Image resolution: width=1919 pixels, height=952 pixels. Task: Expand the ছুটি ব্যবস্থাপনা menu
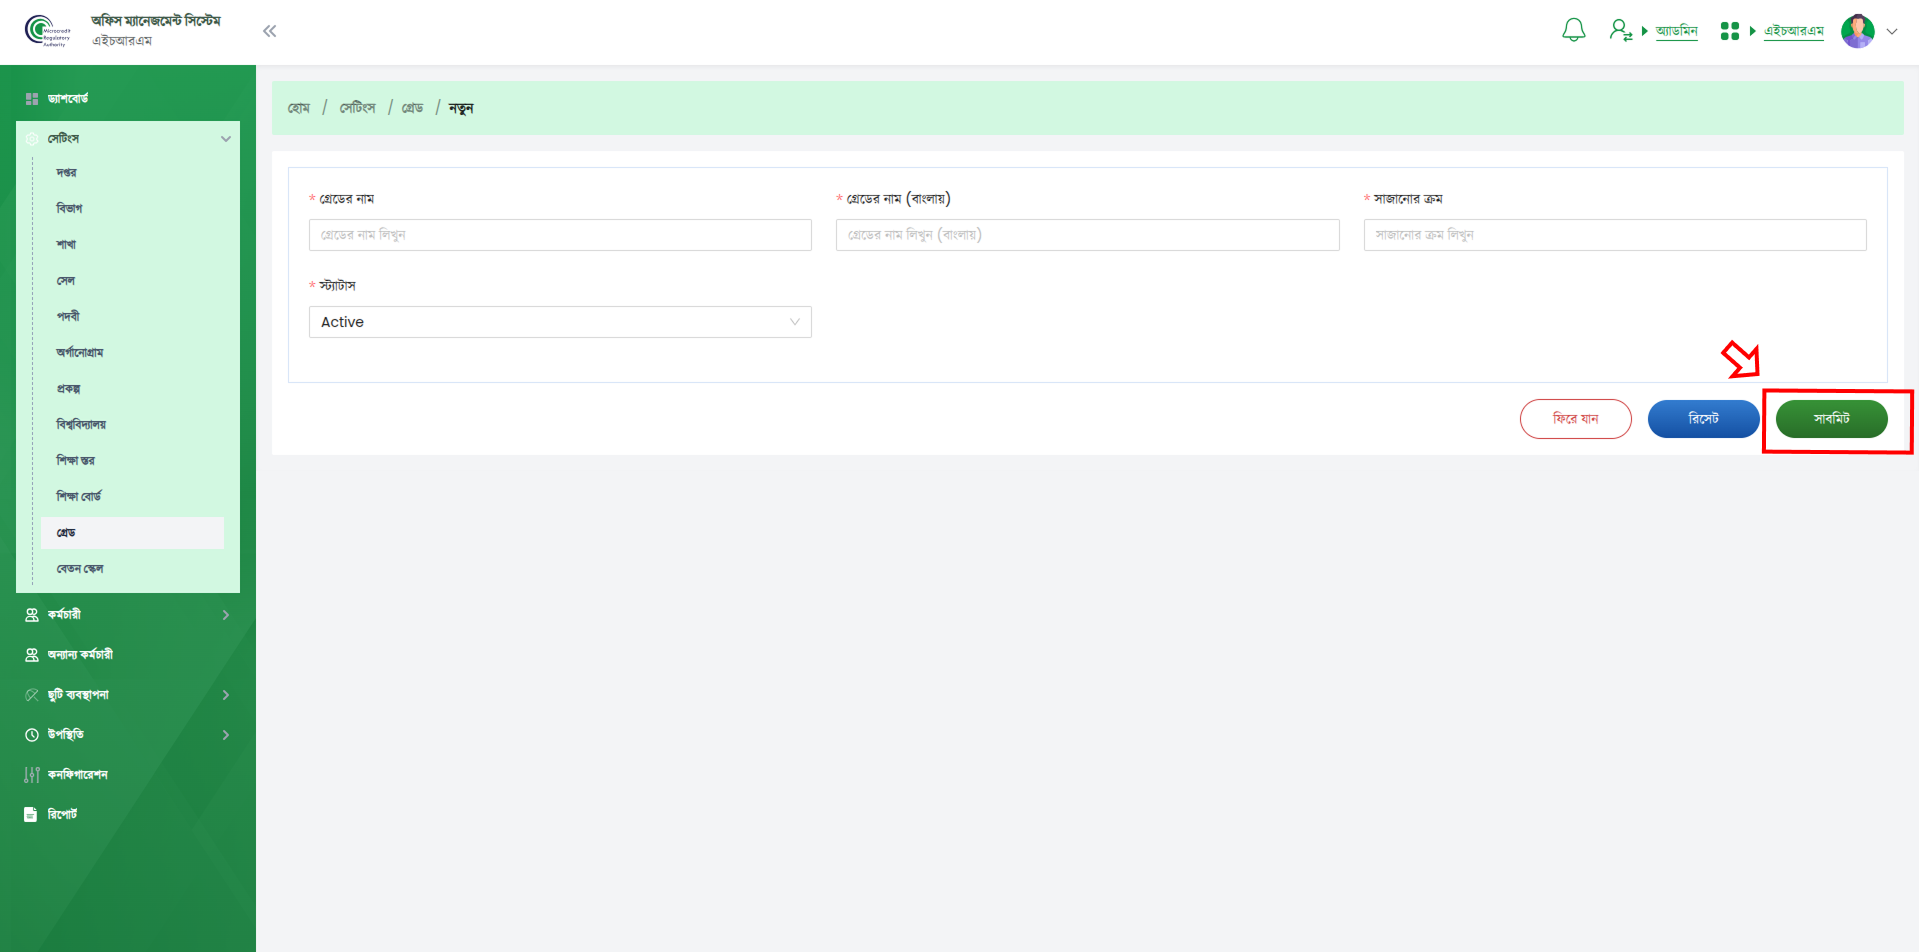coord(225,695)
